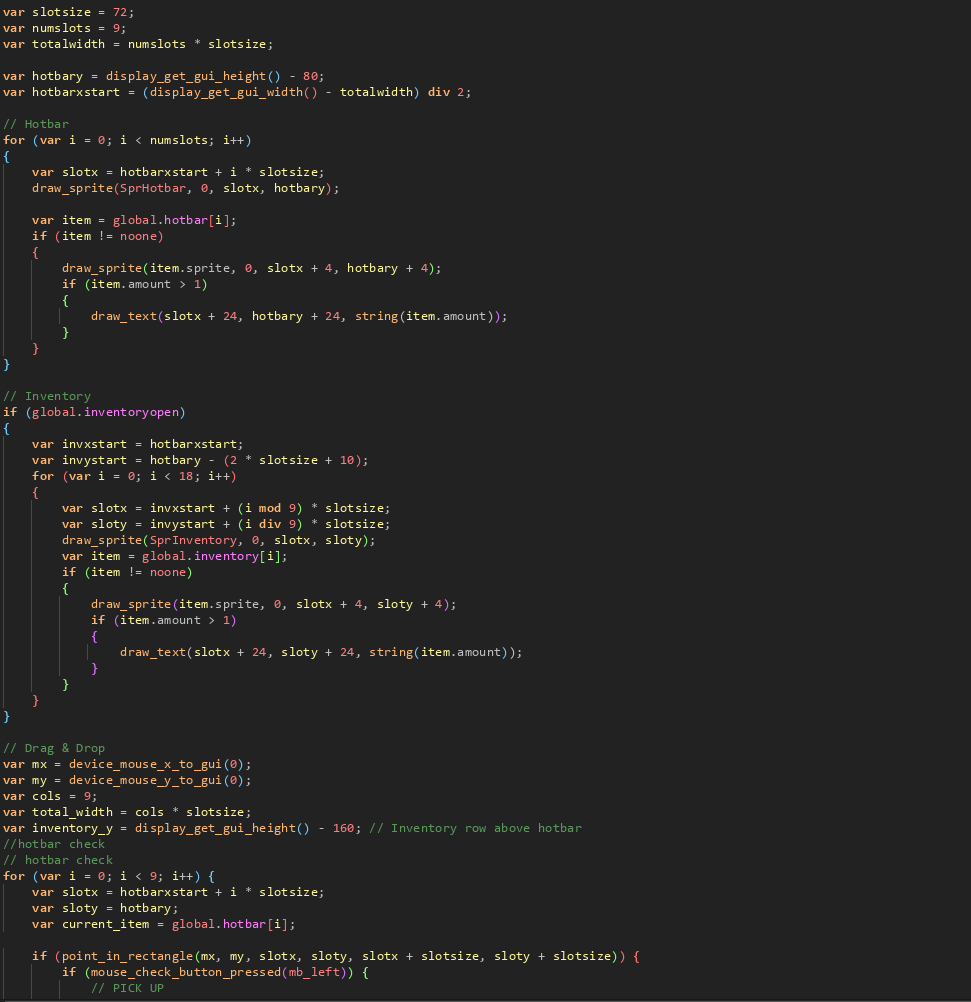Click 'var current_item = global.hotbar[i];'
971x1002 pixels.
click(164, 924)
